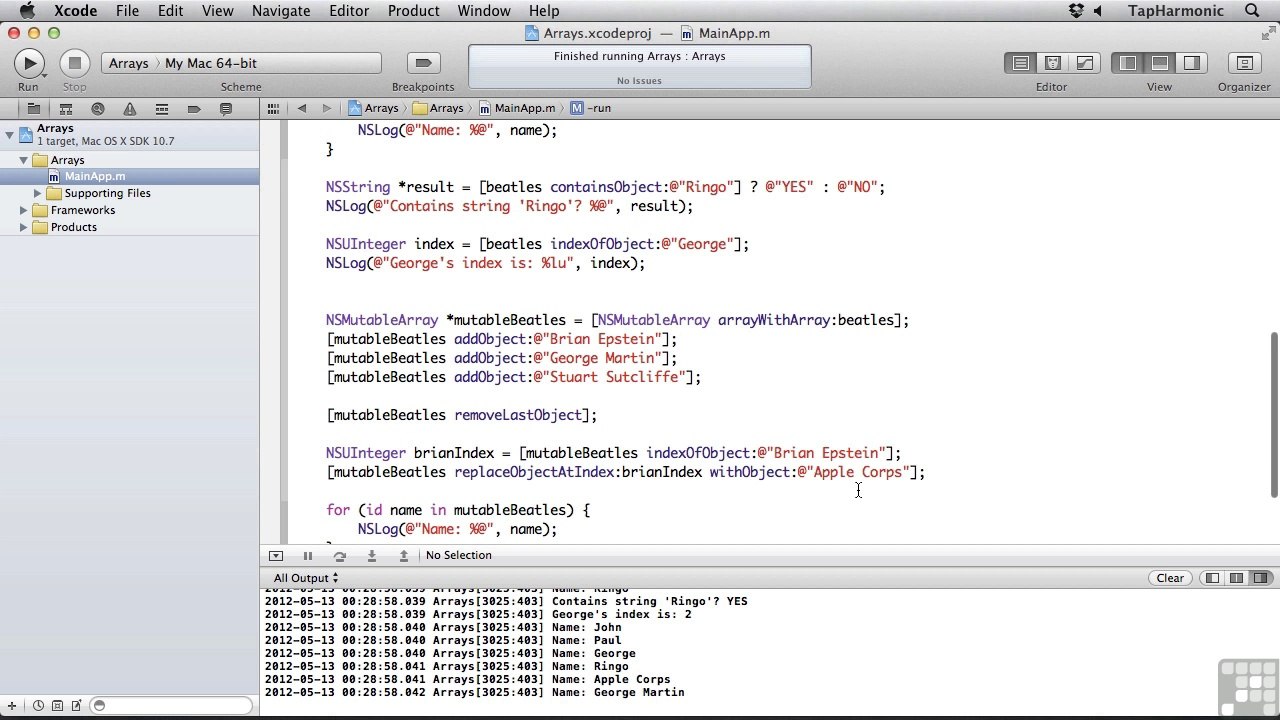The width and height of the screenshot is (1280, 720).
Task: Stop the running build
Action: click(x=74, y=63)
